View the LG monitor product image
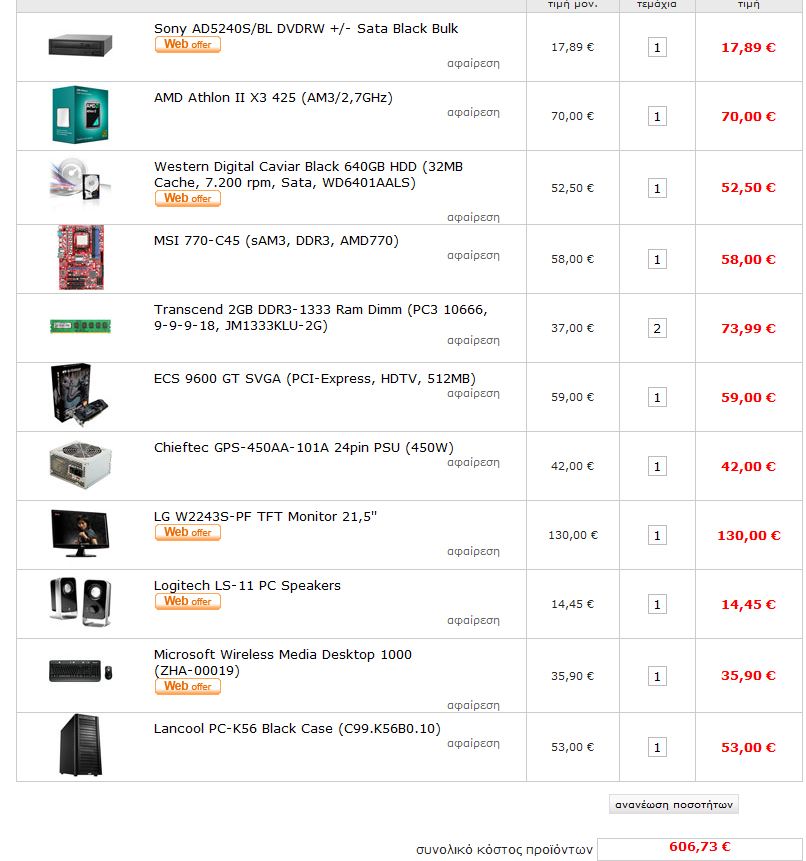This screenshot has width=806, height=861. pyautogui.click(x=80, y=532)
